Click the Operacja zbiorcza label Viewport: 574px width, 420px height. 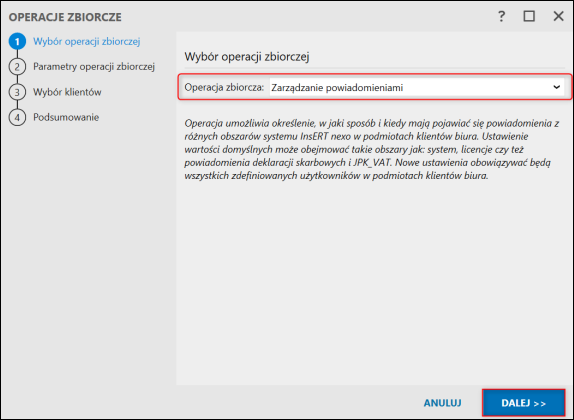click(x=224, y=87)
